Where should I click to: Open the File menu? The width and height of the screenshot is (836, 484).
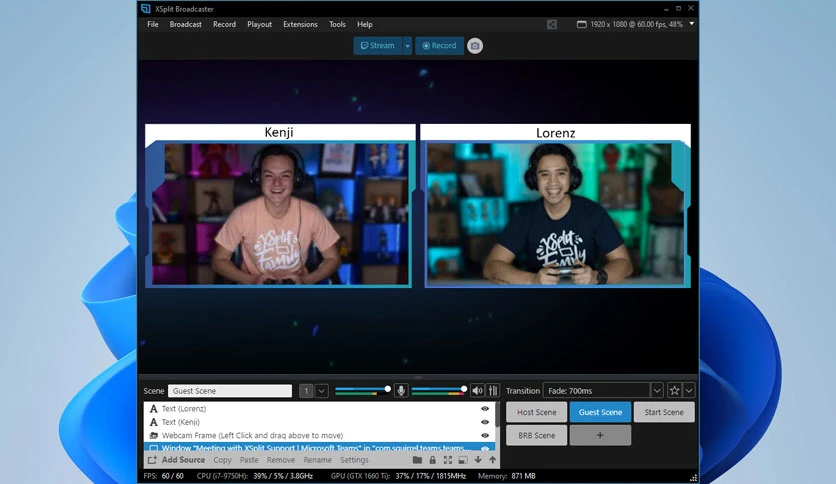152,24
